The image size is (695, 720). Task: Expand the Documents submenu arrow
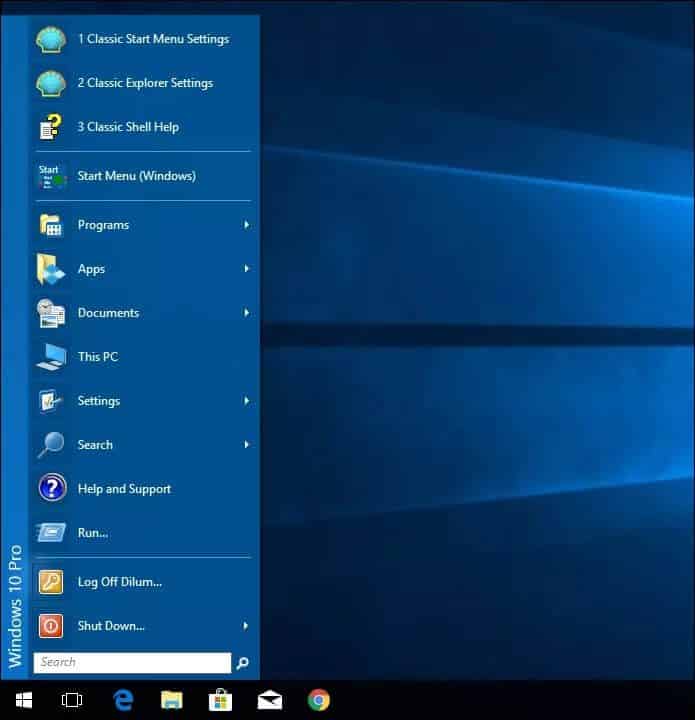247,313
